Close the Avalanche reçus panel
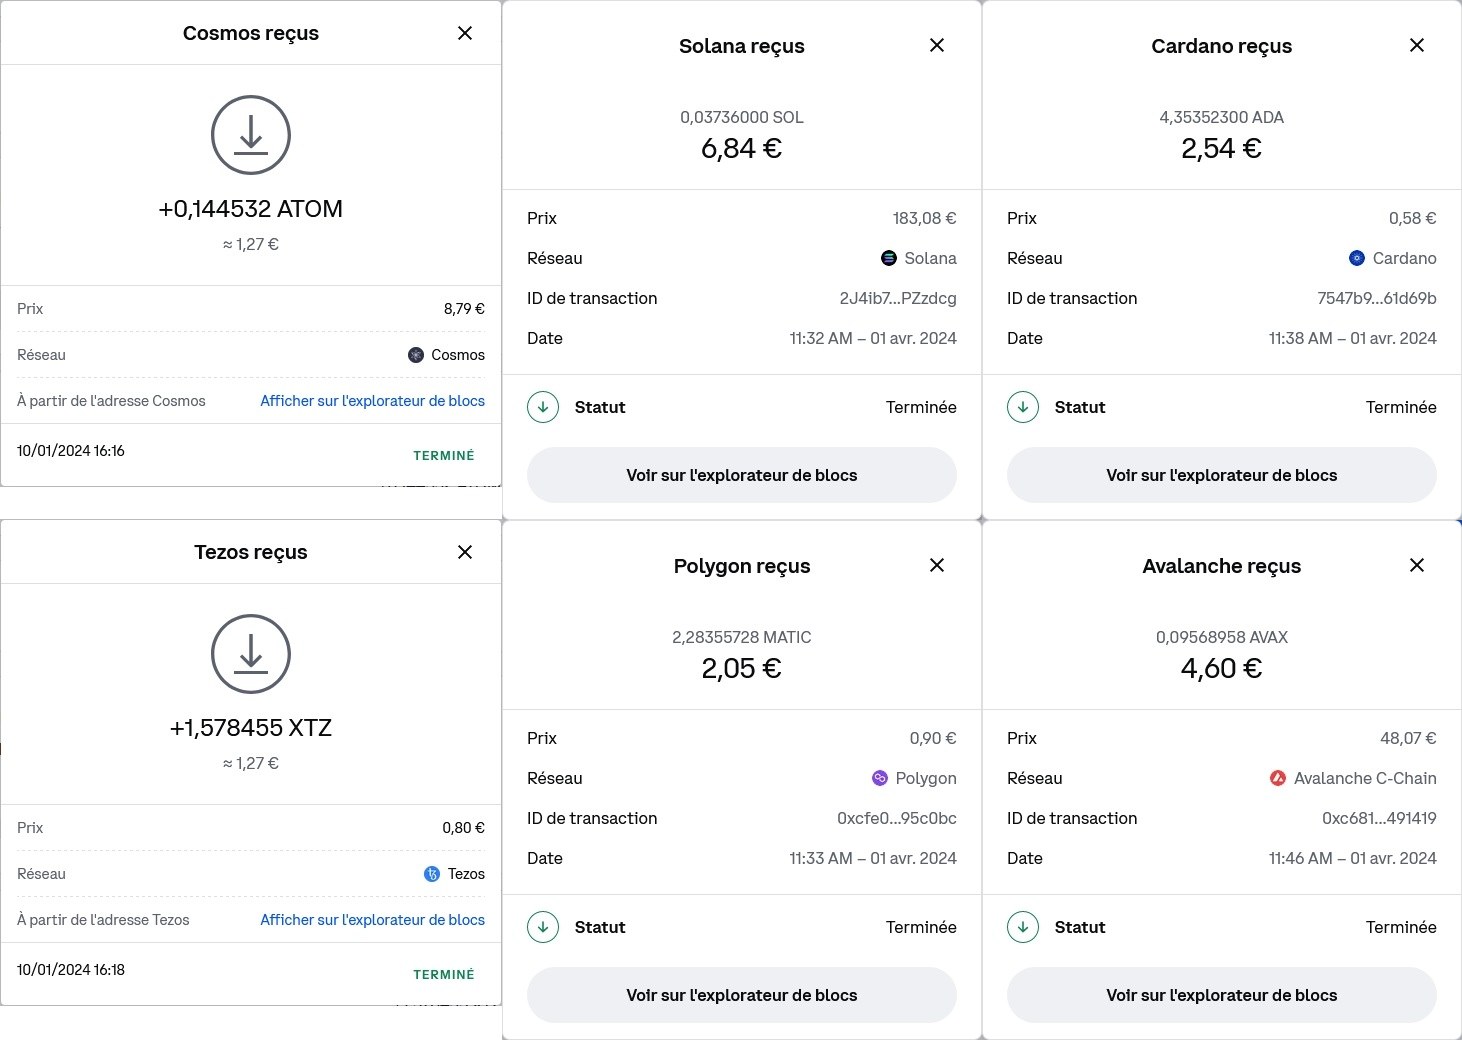 1417,565
